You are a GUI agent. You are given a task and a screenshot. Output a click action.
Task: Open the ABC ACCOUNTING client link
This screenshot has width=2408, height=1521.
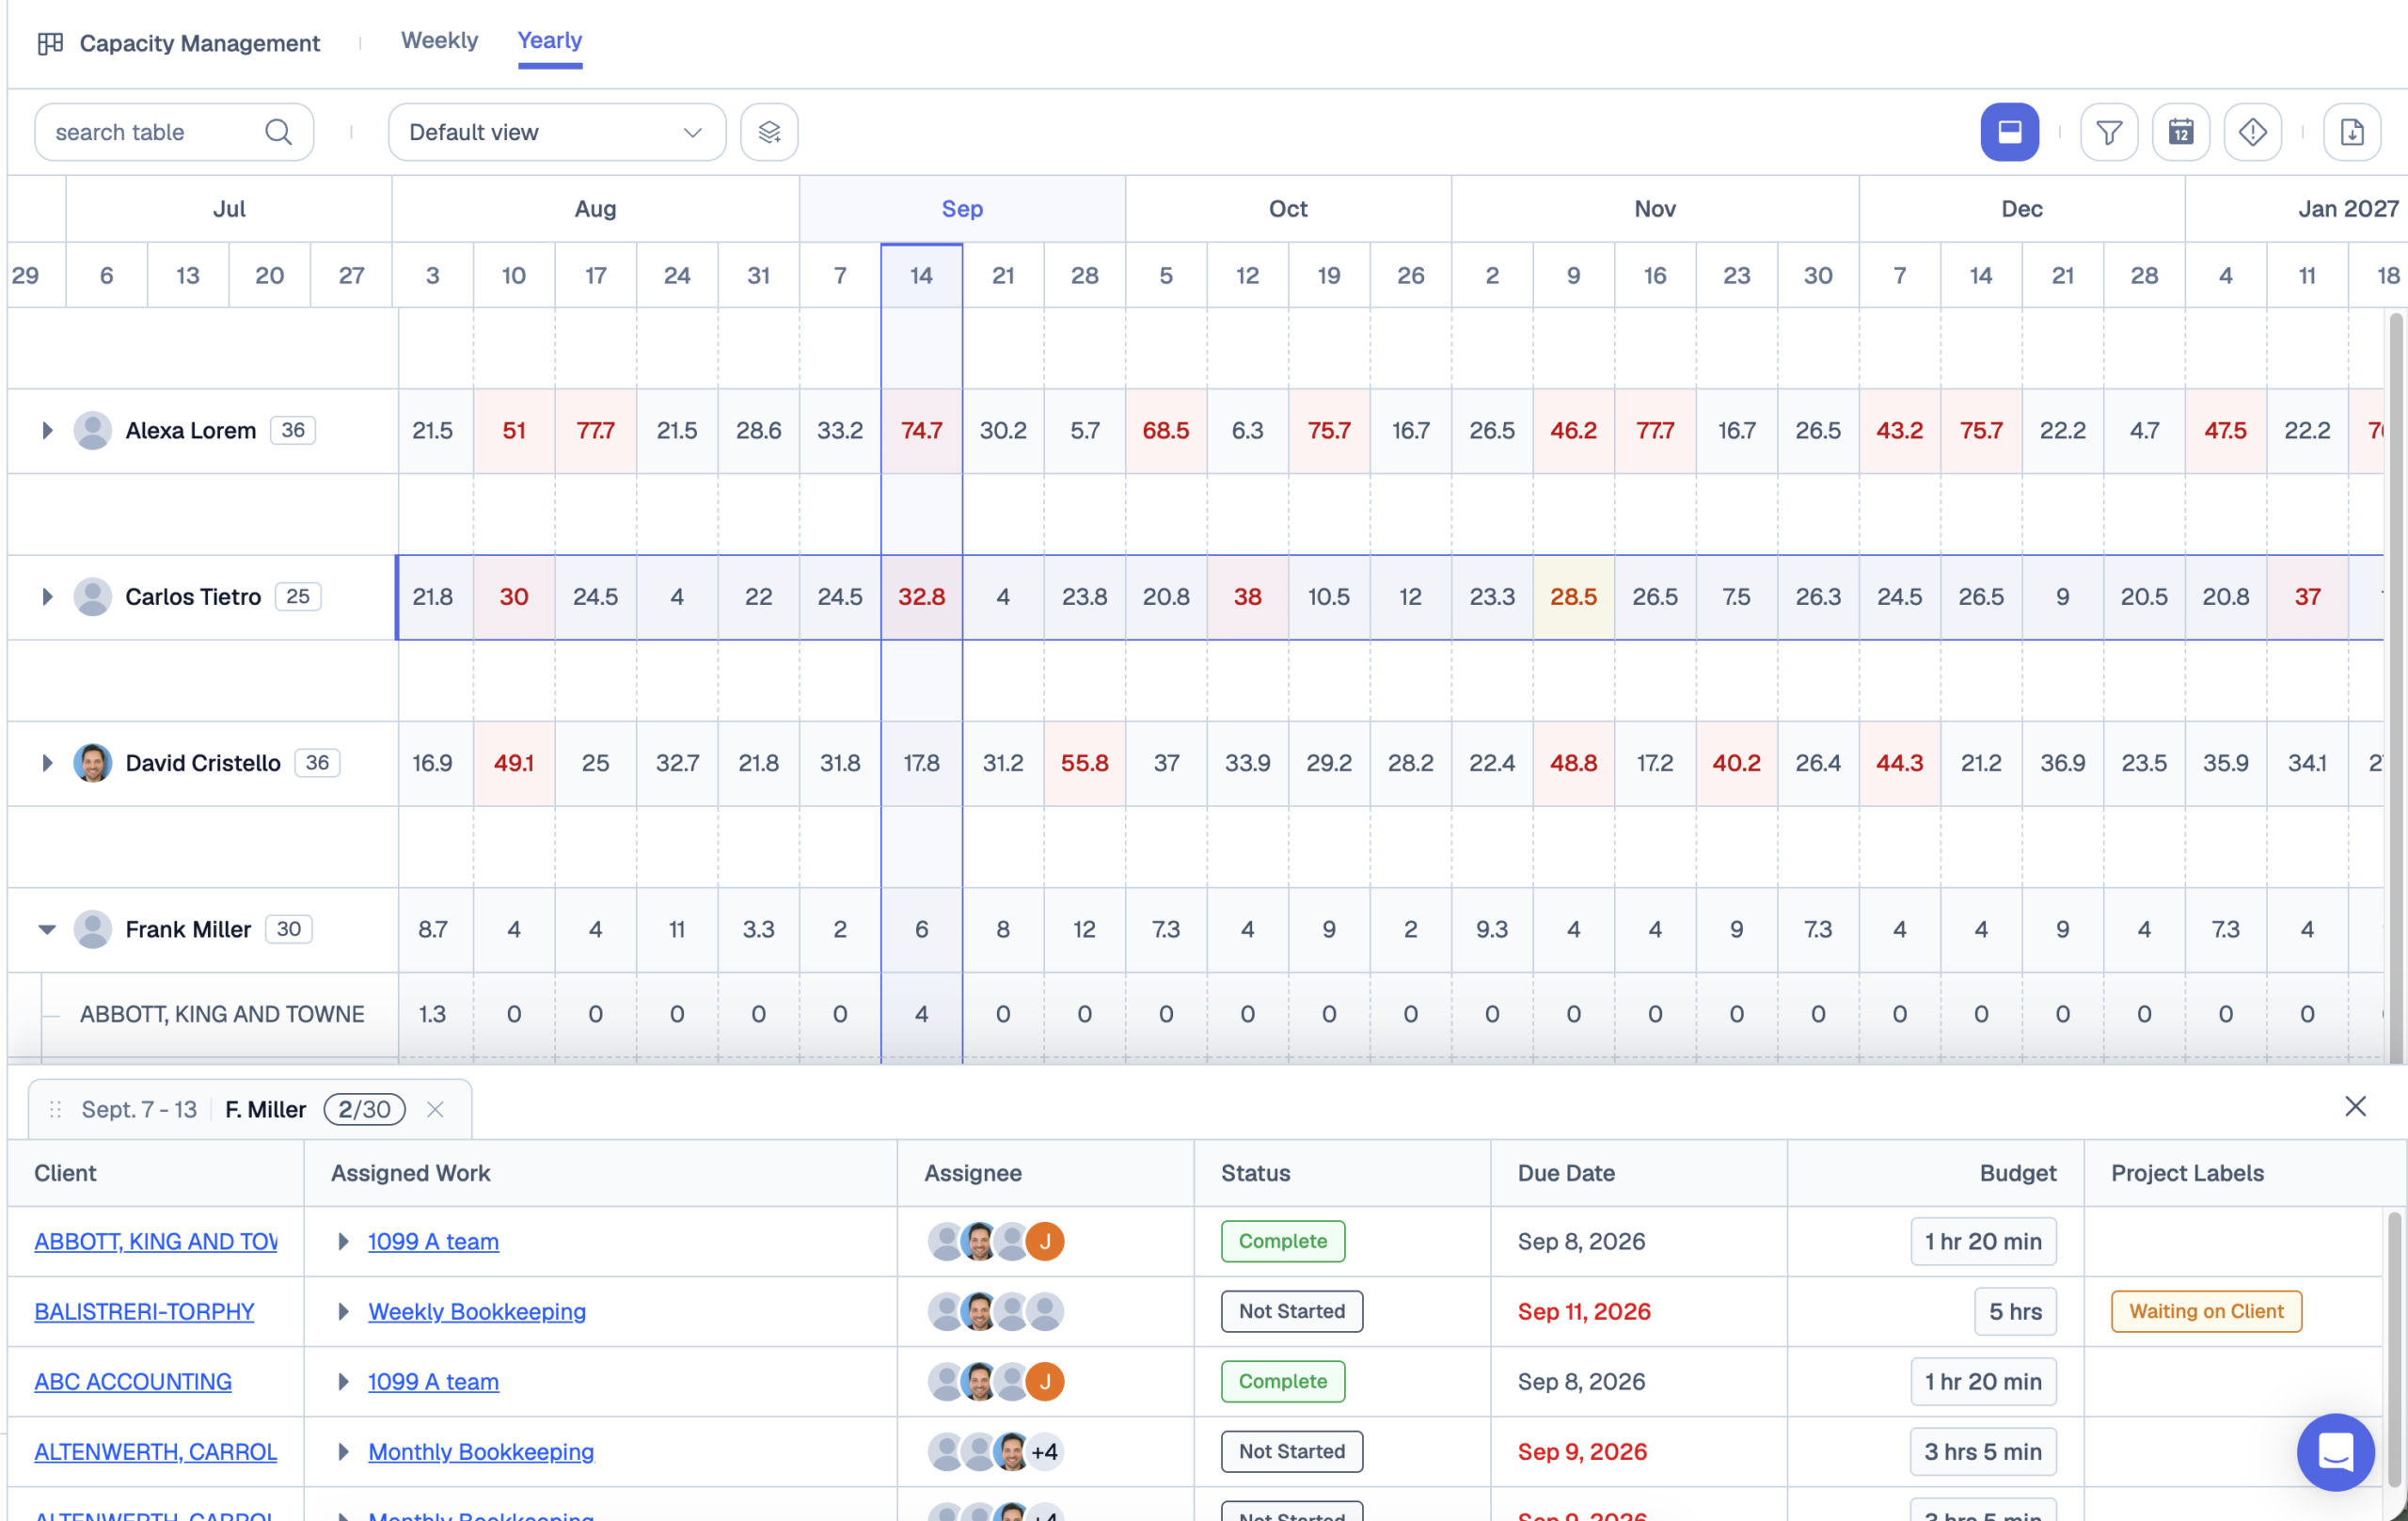[x=133, y=1381]
